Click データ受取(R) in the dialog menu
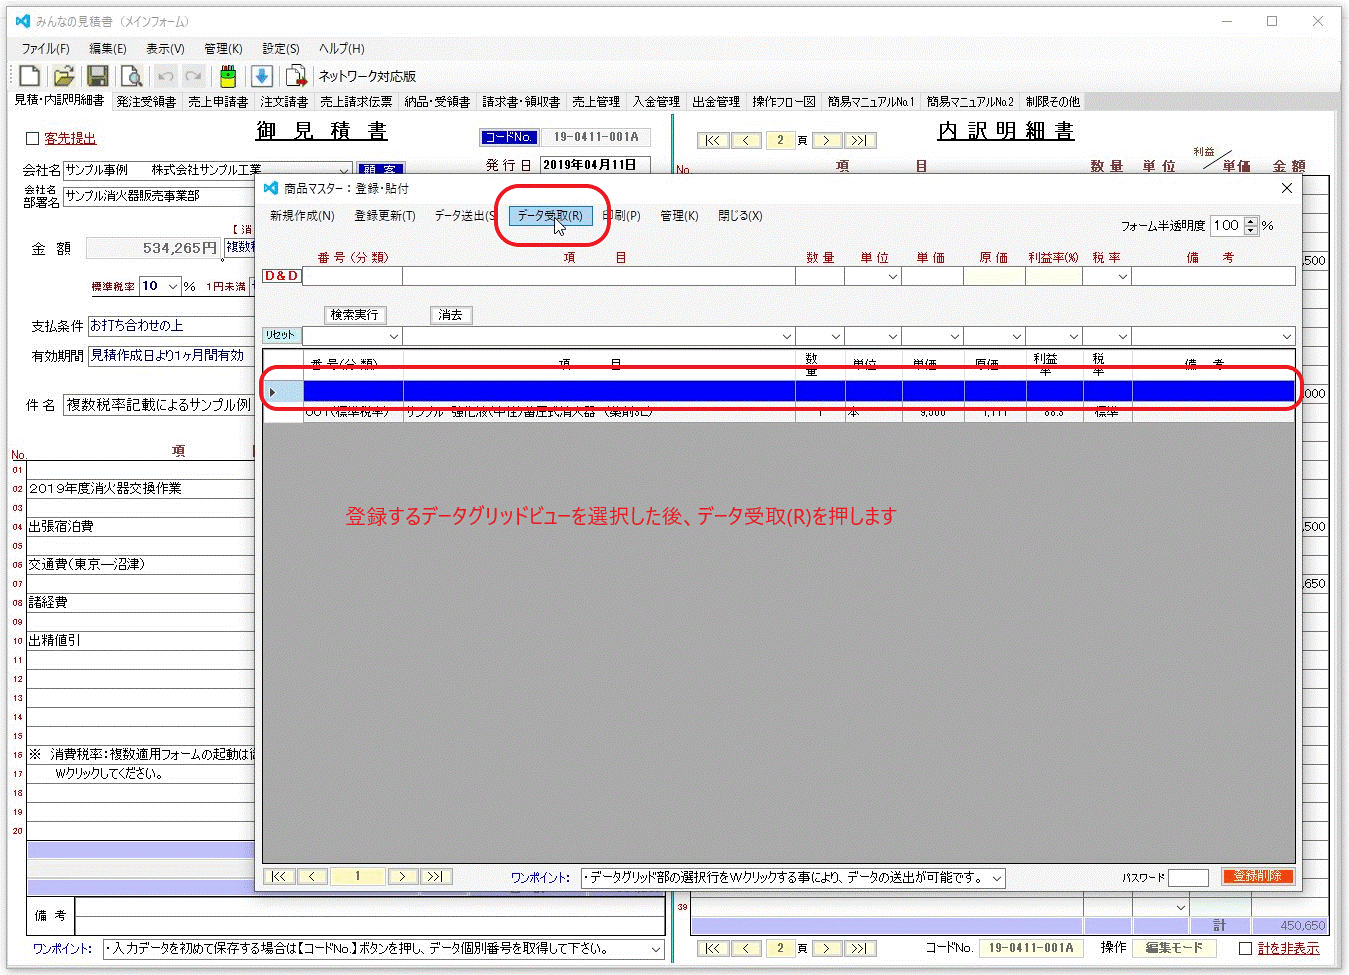The image size is (1349, 975). (550, 215)
